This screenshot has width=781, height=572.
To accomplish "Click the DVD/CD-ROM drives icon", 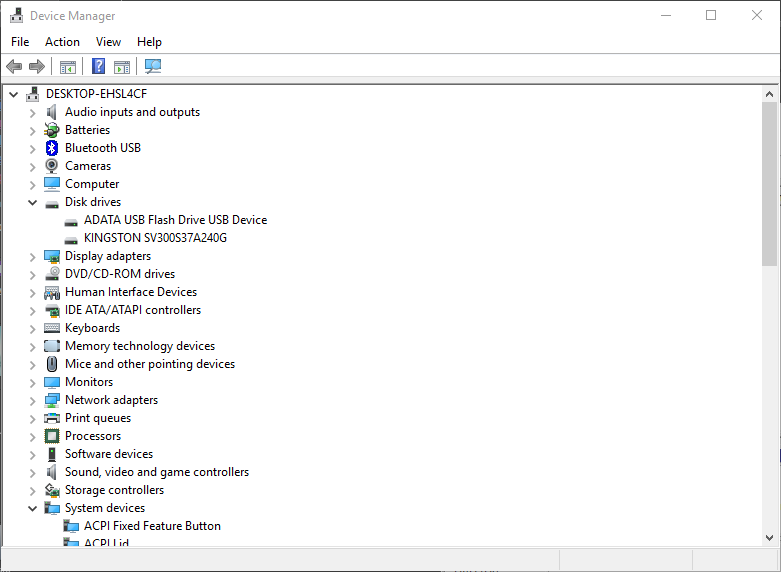I will (52, 274).
